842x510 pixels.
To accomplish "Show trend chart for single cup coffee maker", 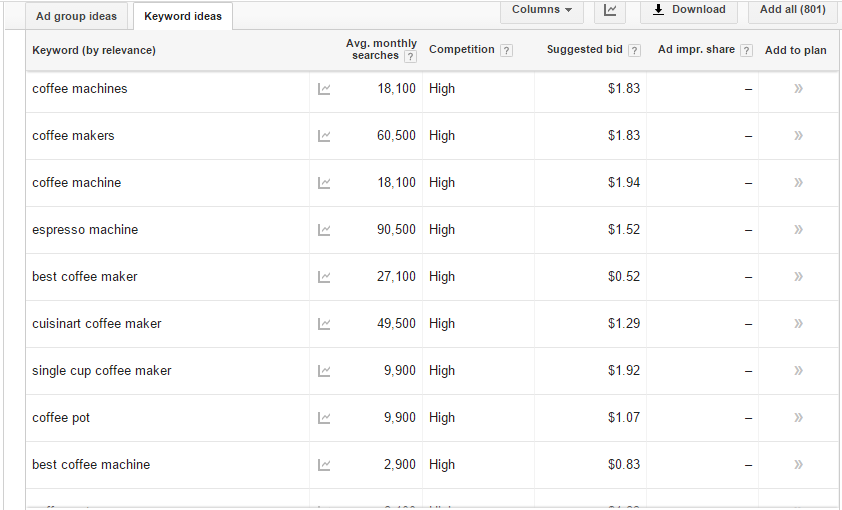I will coord(324,371).
